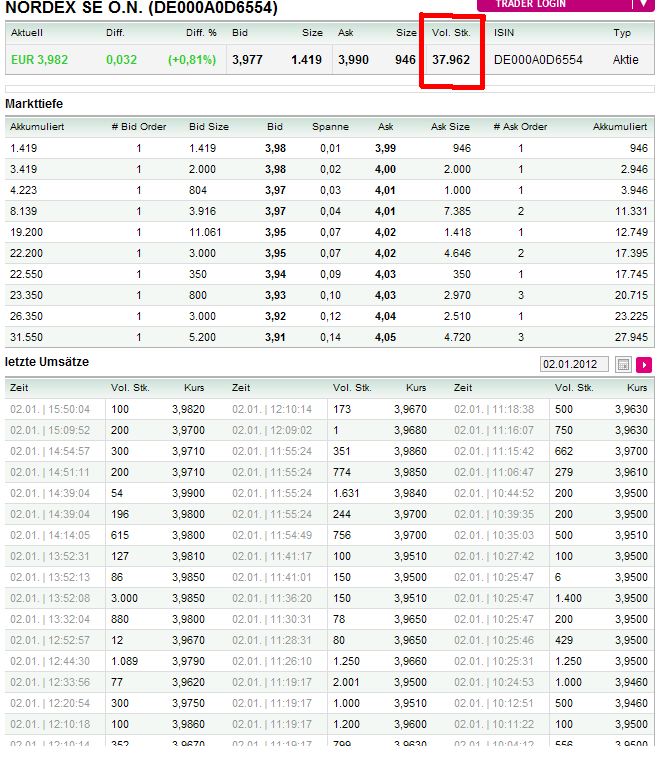The width and height of the screenshot is (665, 762).
Task: Click the Bid Size column header
Action: pos(209,127)
